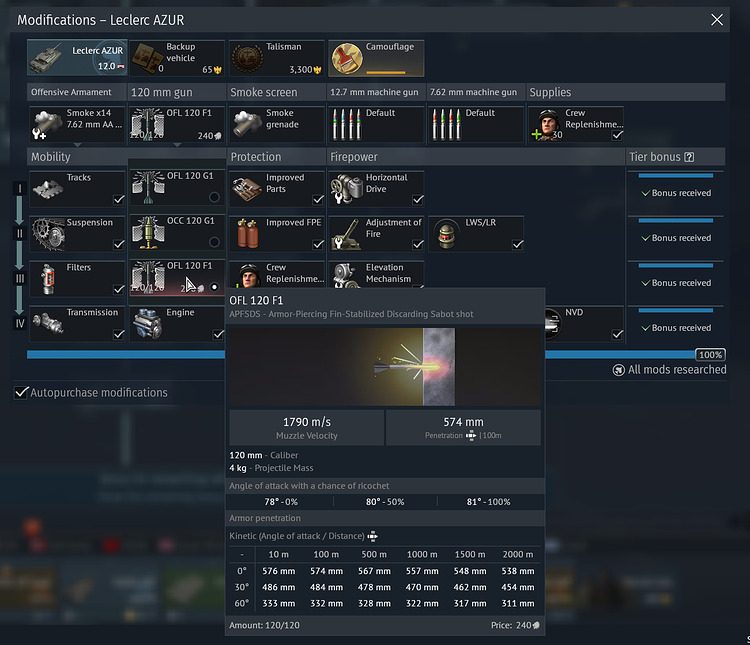Viewport: 750px width, 645px height.
Task: Click the Improved Parts modification
Action: coord(277,189)
